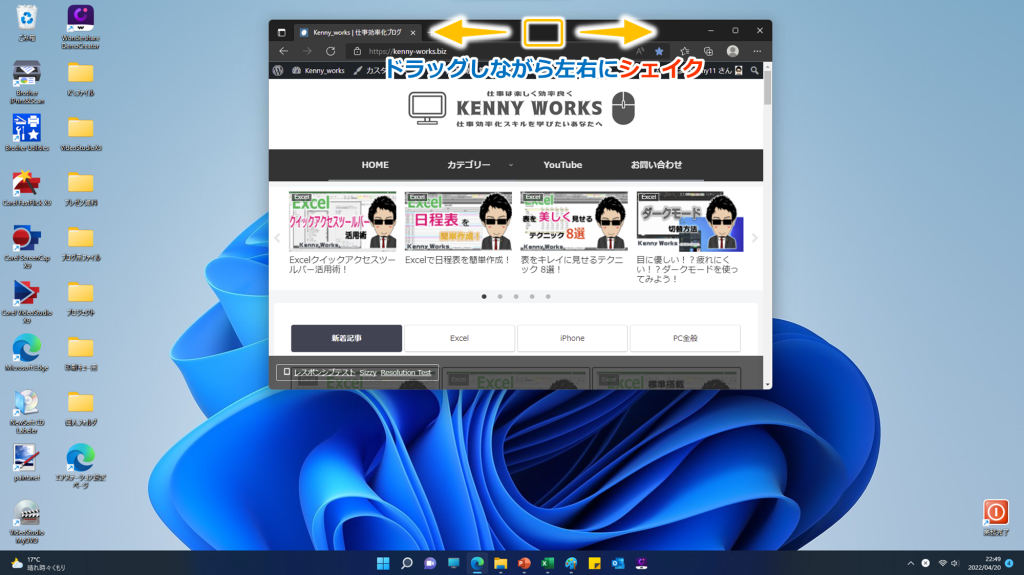
Task: Open the YouTube navigation link
Action: [562, 165]
